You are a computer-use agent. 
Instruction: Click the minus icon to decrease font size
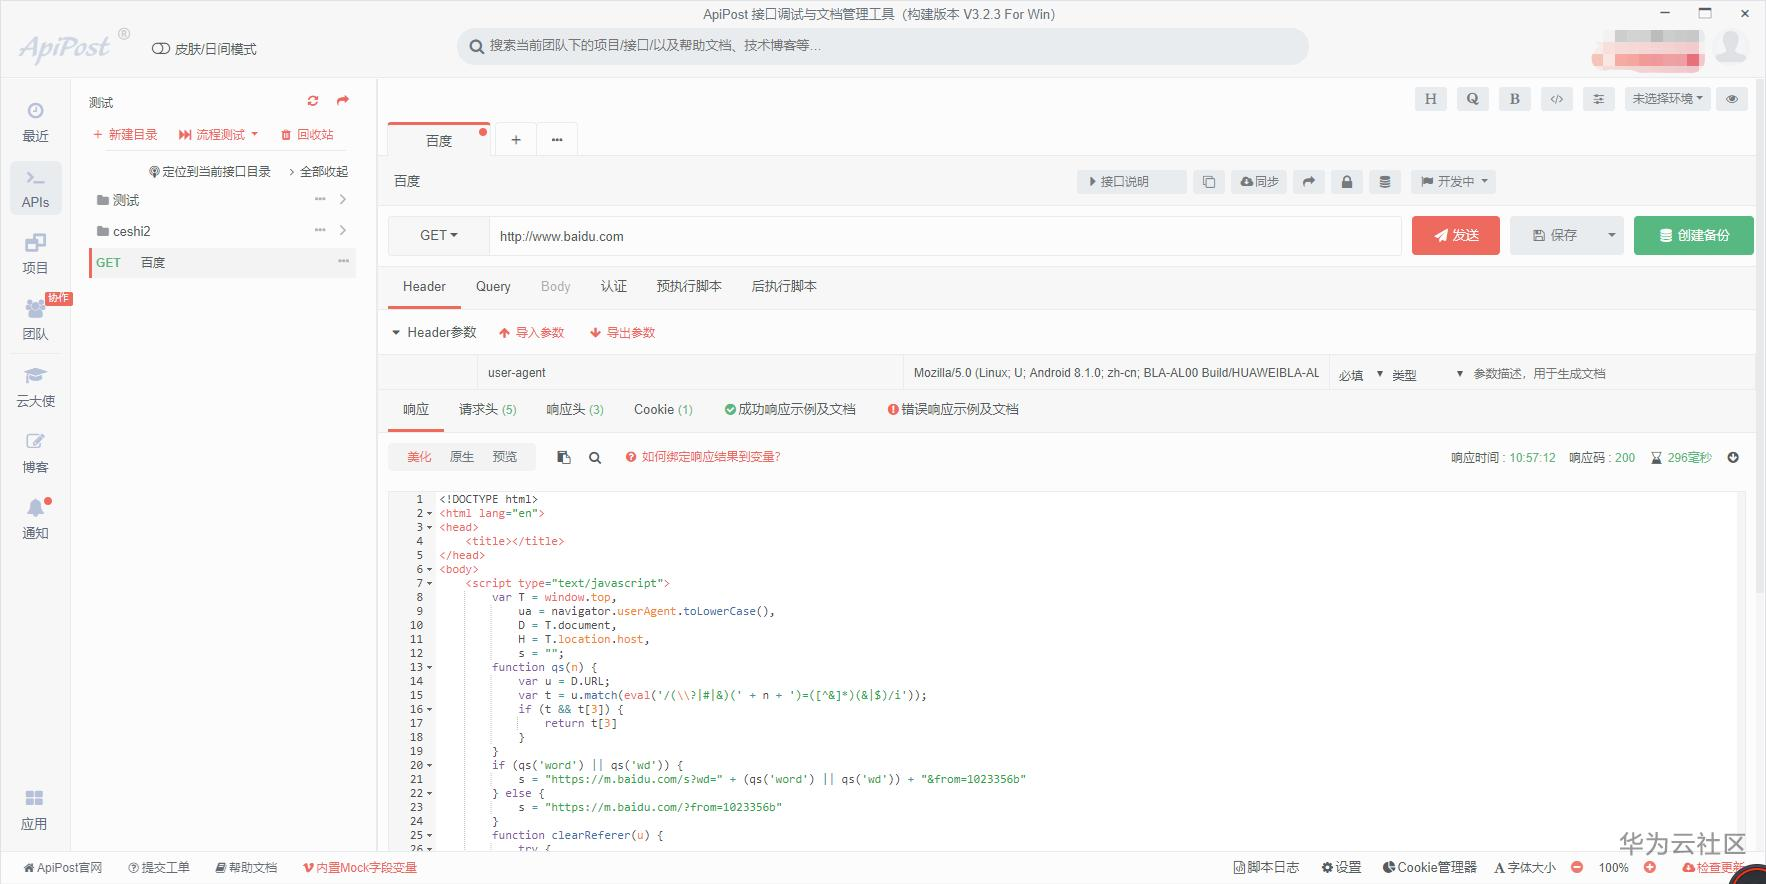(x=1577, y=867)
